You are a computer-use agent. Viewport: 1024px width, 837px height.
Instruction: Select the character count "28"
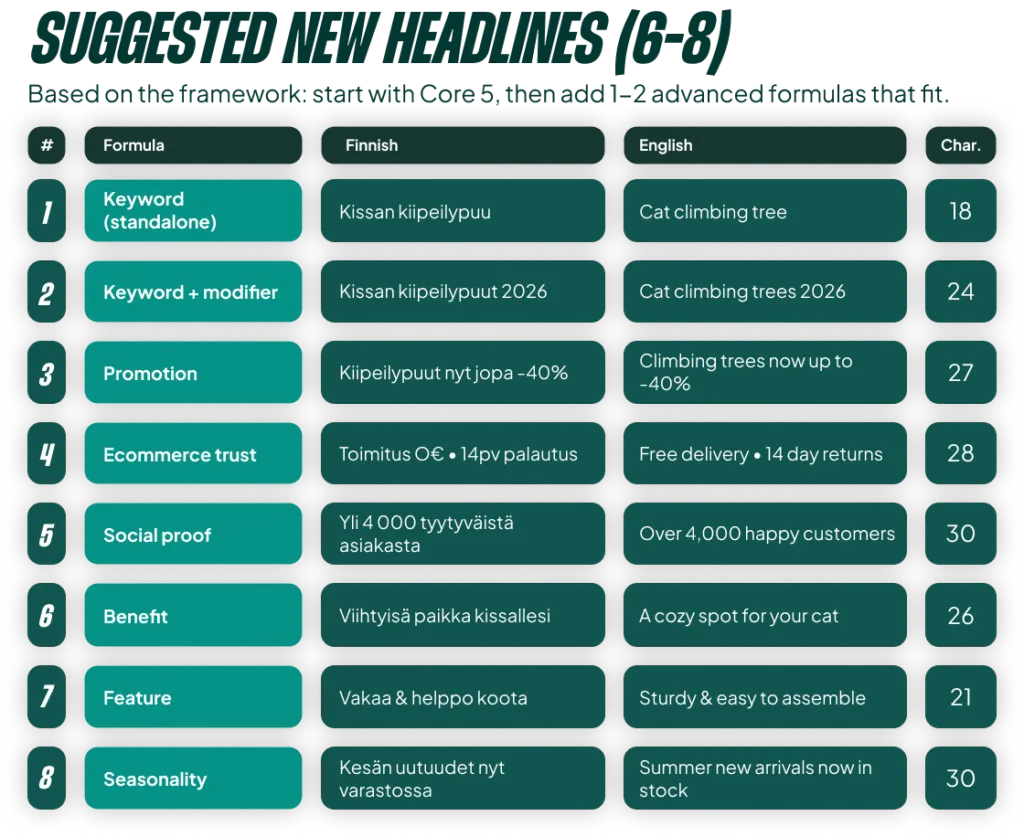(961, 453)
